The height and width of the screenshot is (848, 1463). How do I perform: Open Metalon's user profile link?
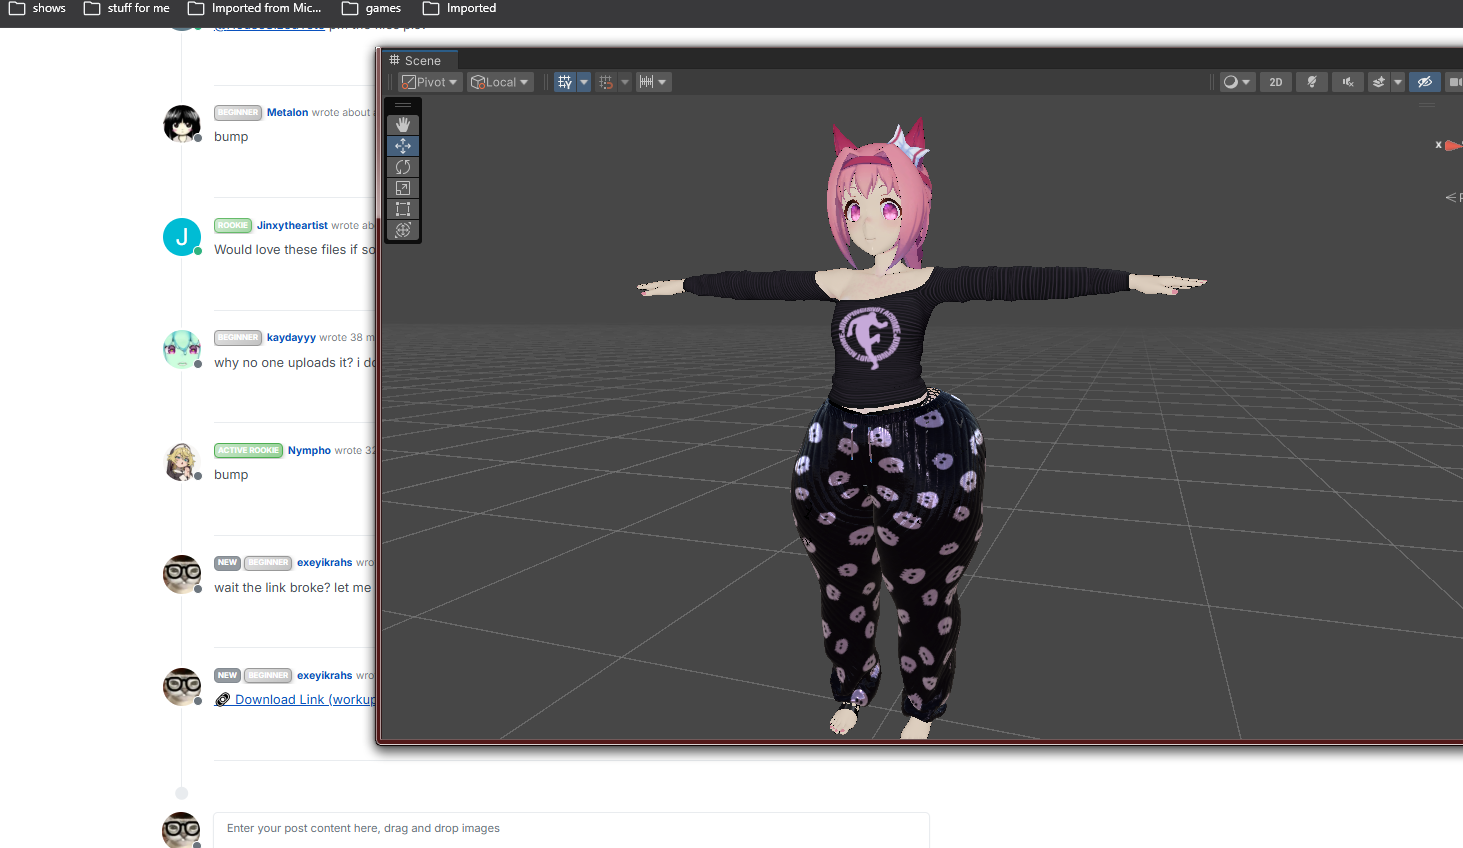[287, 112]
